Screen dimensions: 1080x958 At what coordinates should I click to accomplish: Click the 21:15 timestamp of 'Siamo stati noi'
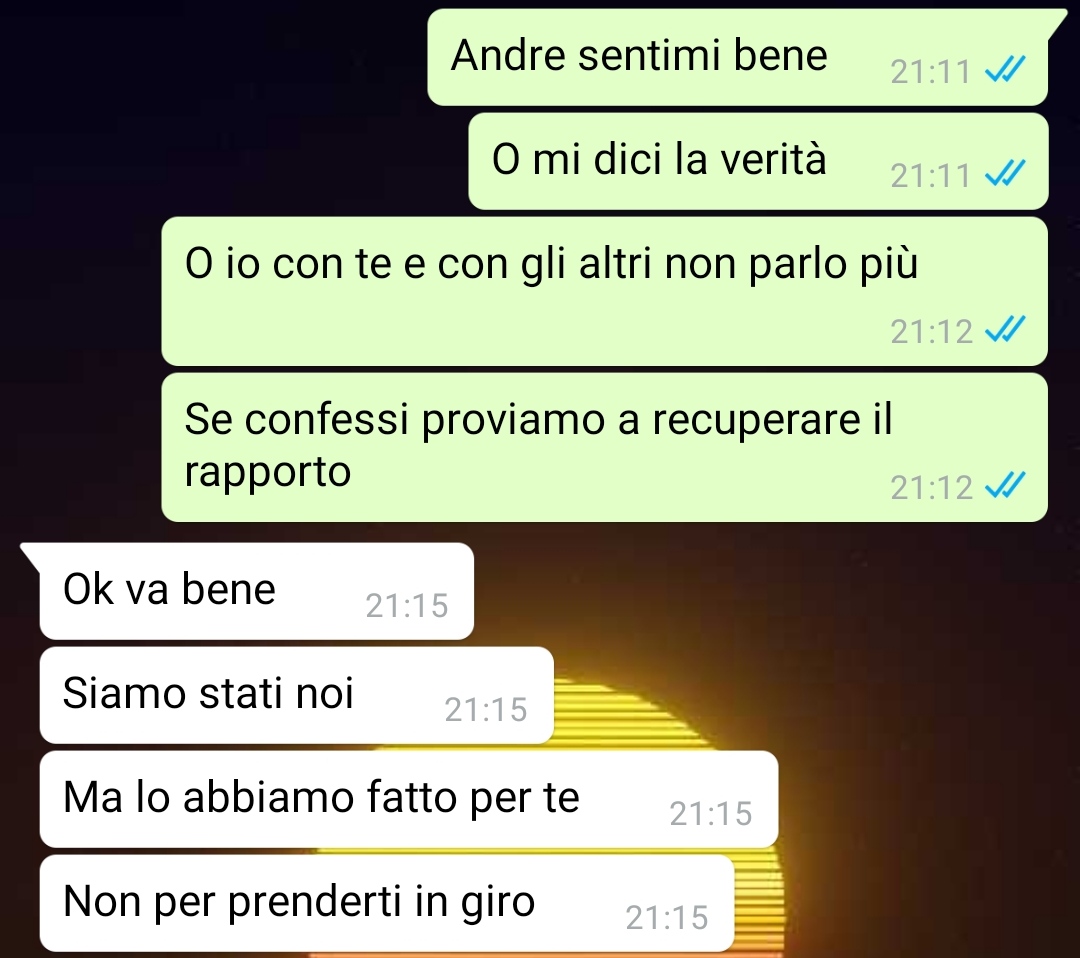486,710
